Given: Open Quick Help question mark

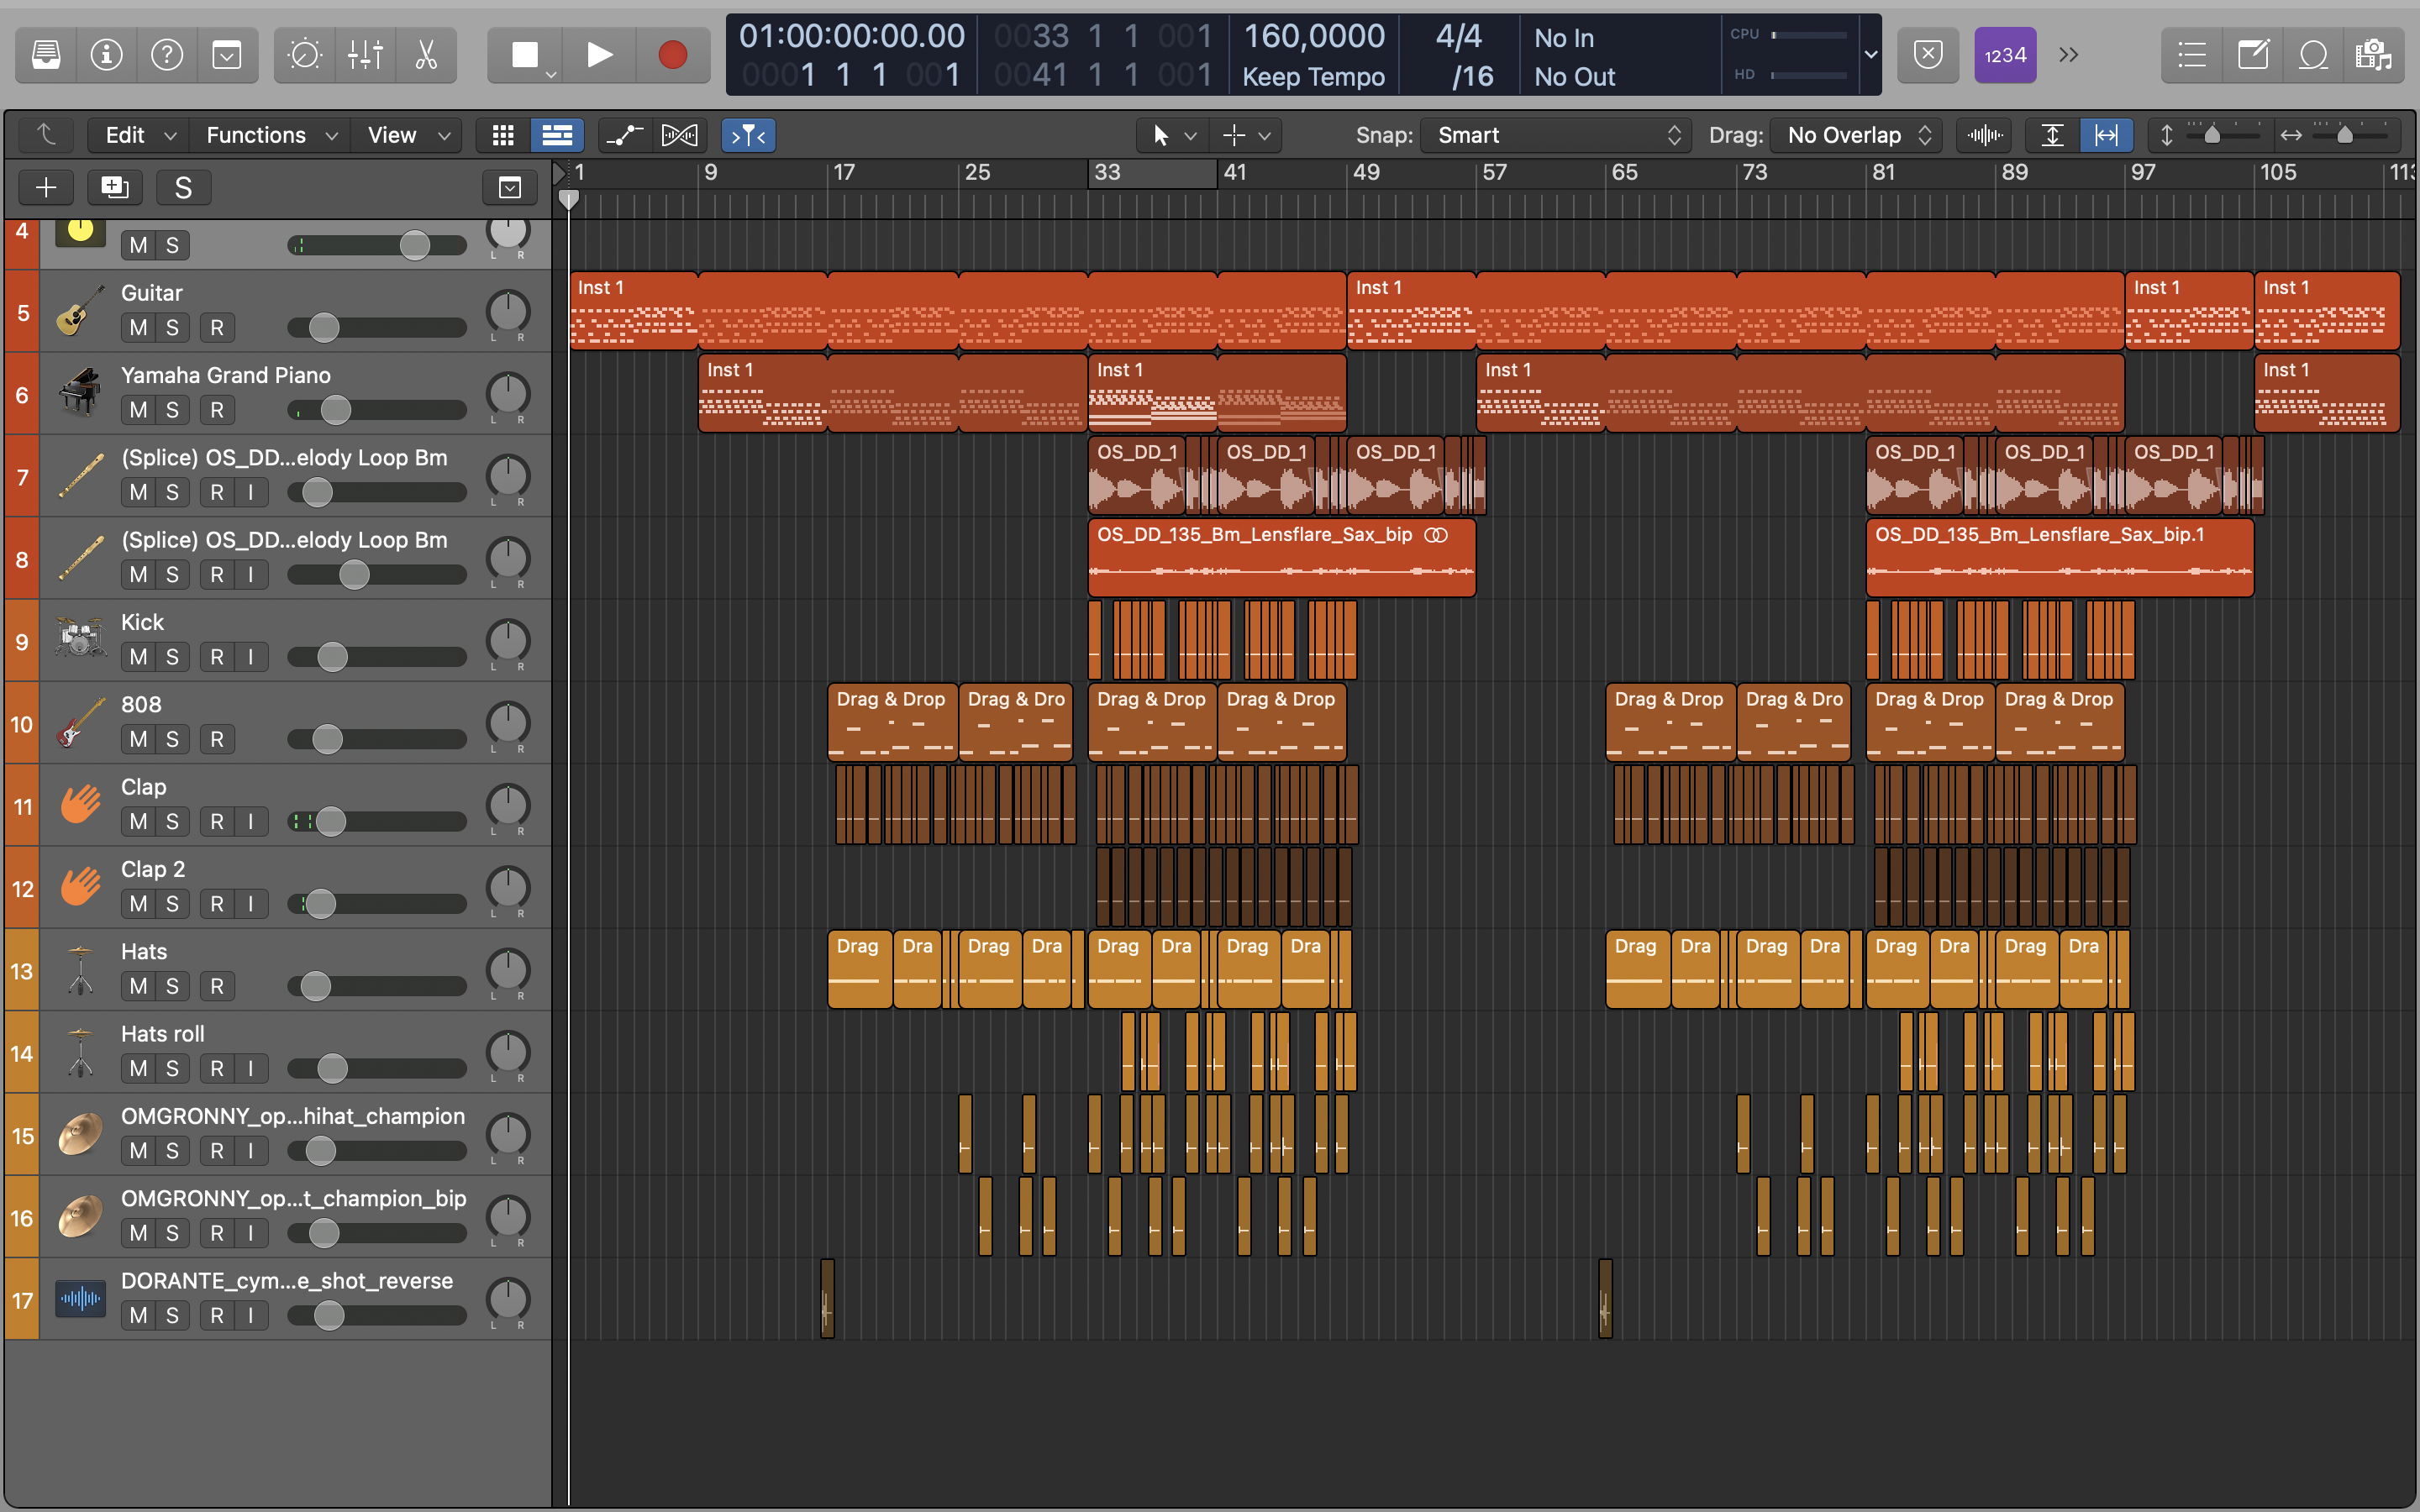Looking at the screenshot, I should click(166, 55).
